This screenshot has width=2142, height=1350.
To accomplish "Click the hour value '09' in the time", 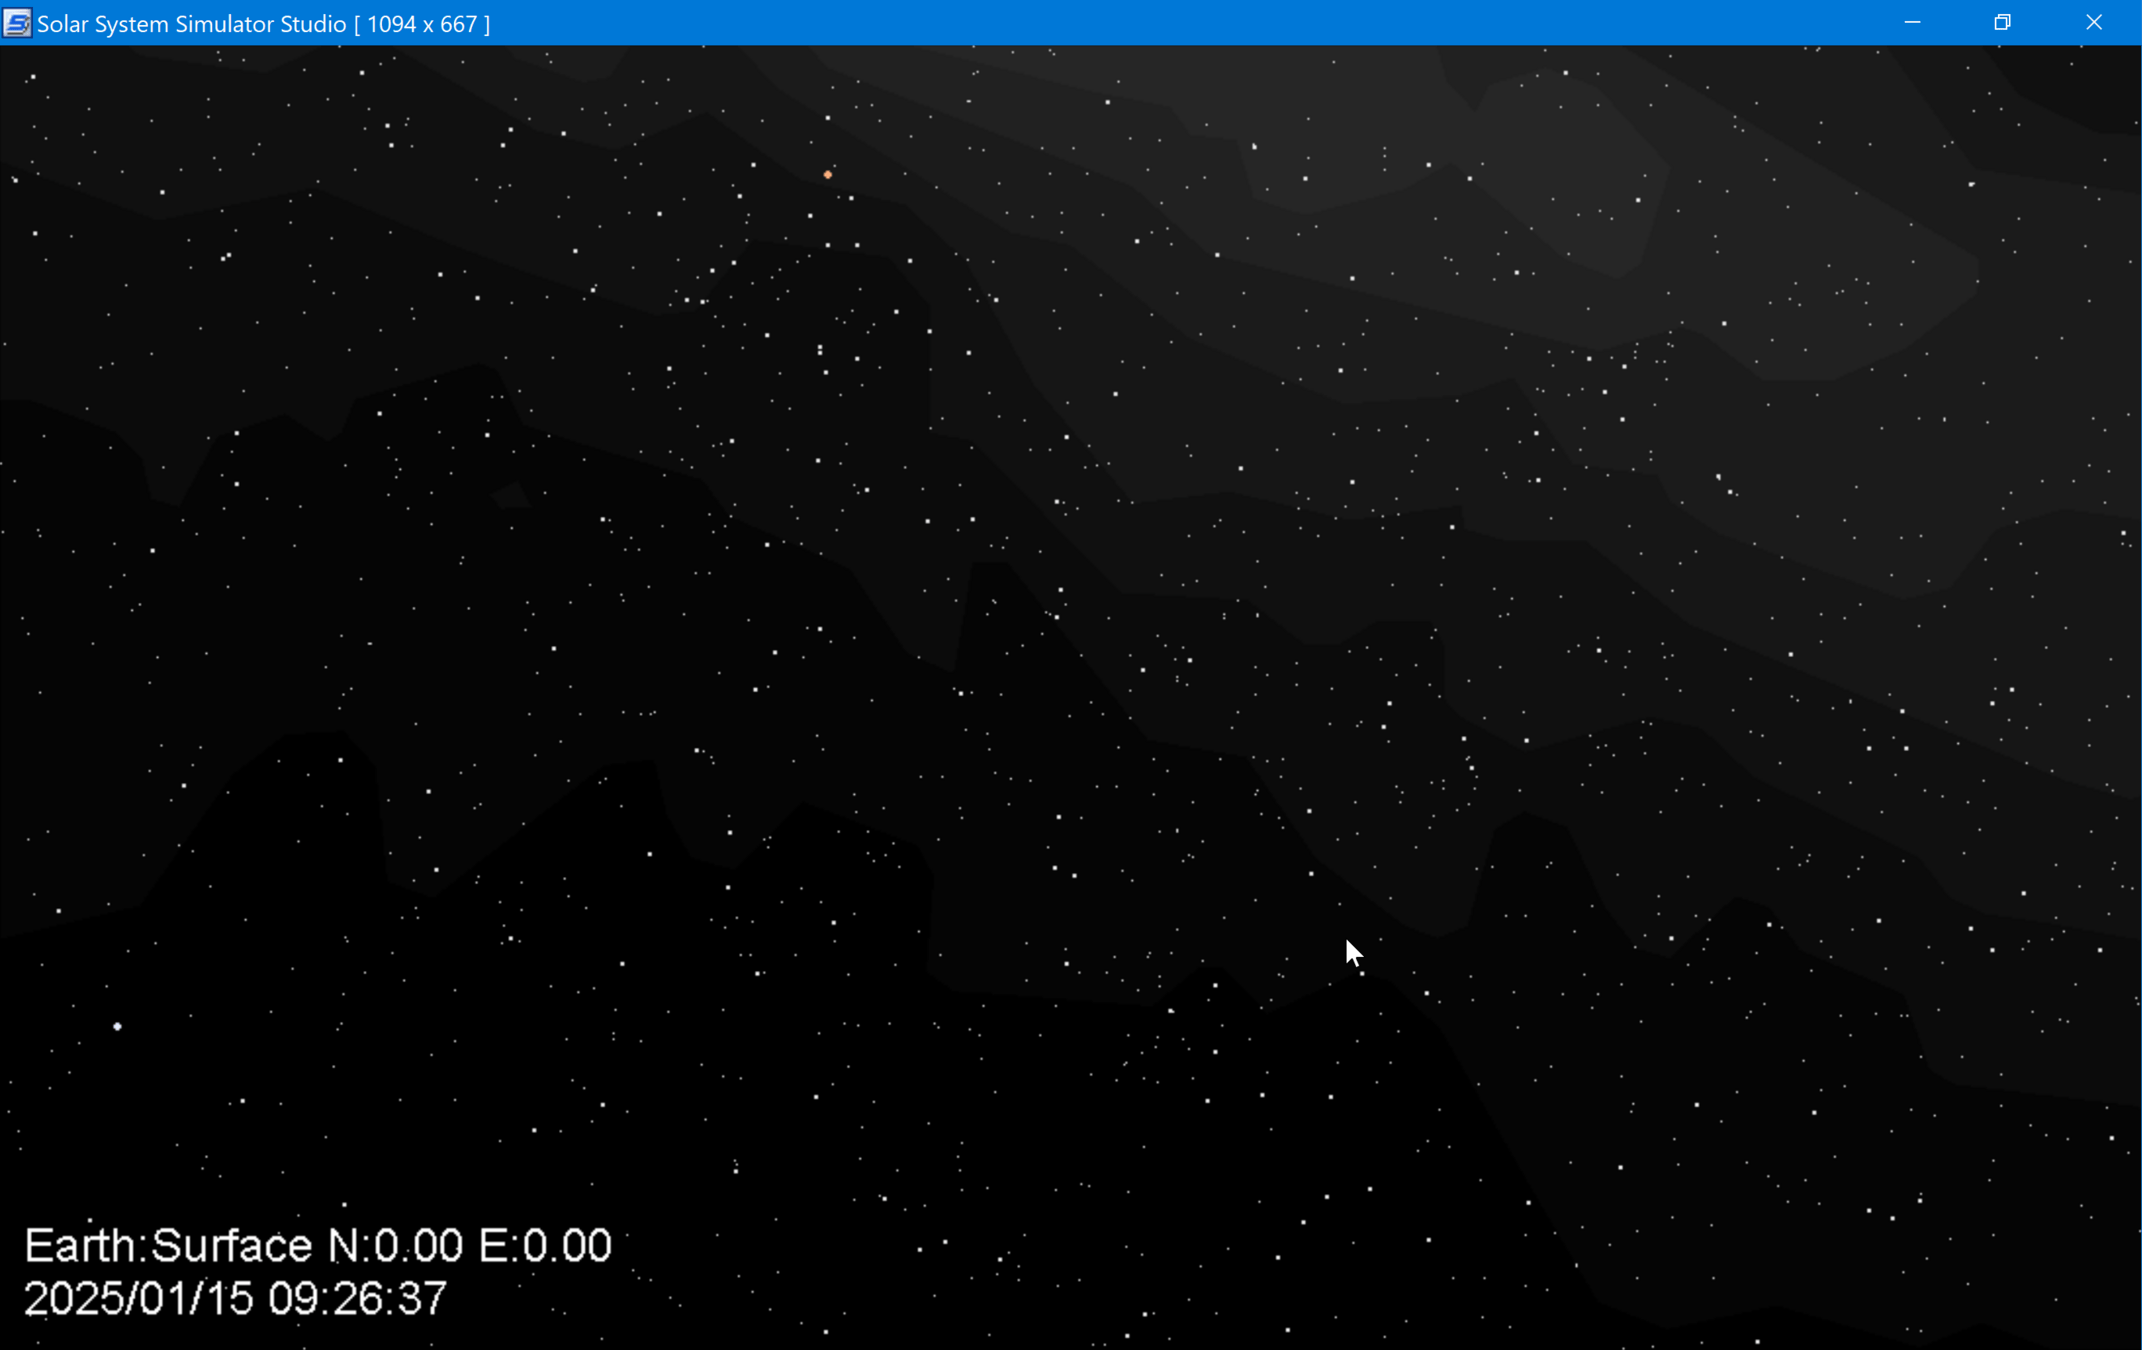I will 293,1299.
